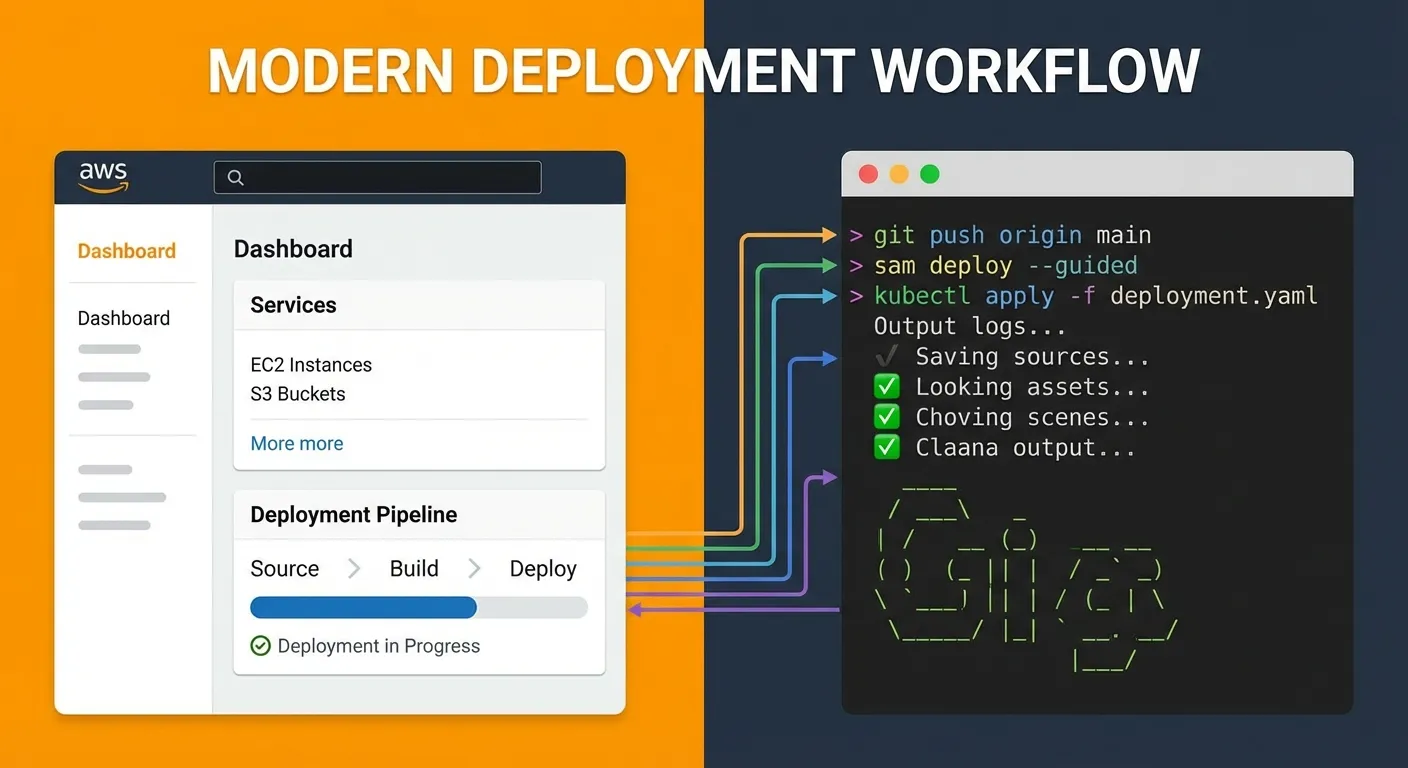The height and width of the screenshot is (768, 1408).
Task: Click the chevron between Source and Build
Action: 354,569
